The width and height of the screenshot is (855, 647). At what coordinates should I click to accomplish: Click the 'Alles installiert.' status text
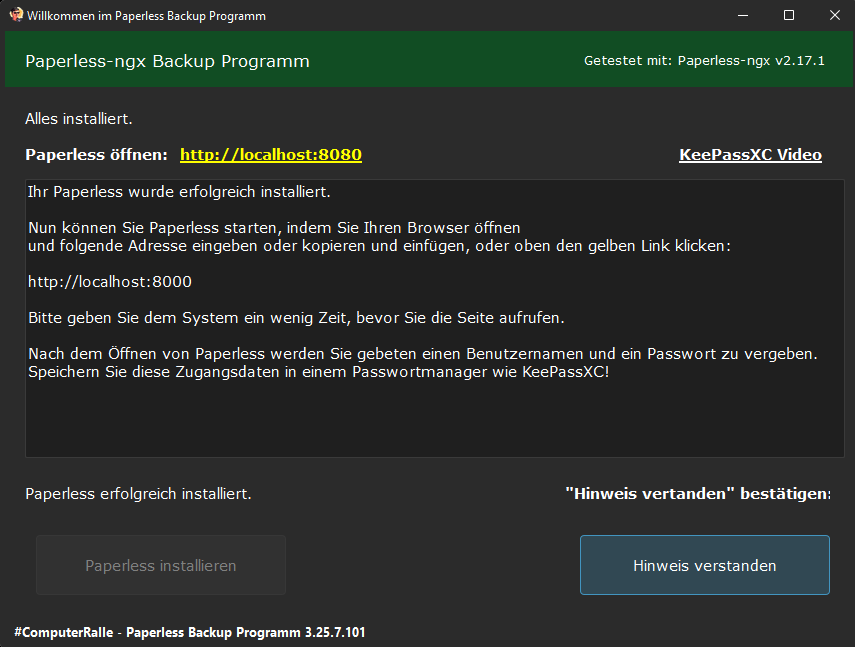[79, 119]
